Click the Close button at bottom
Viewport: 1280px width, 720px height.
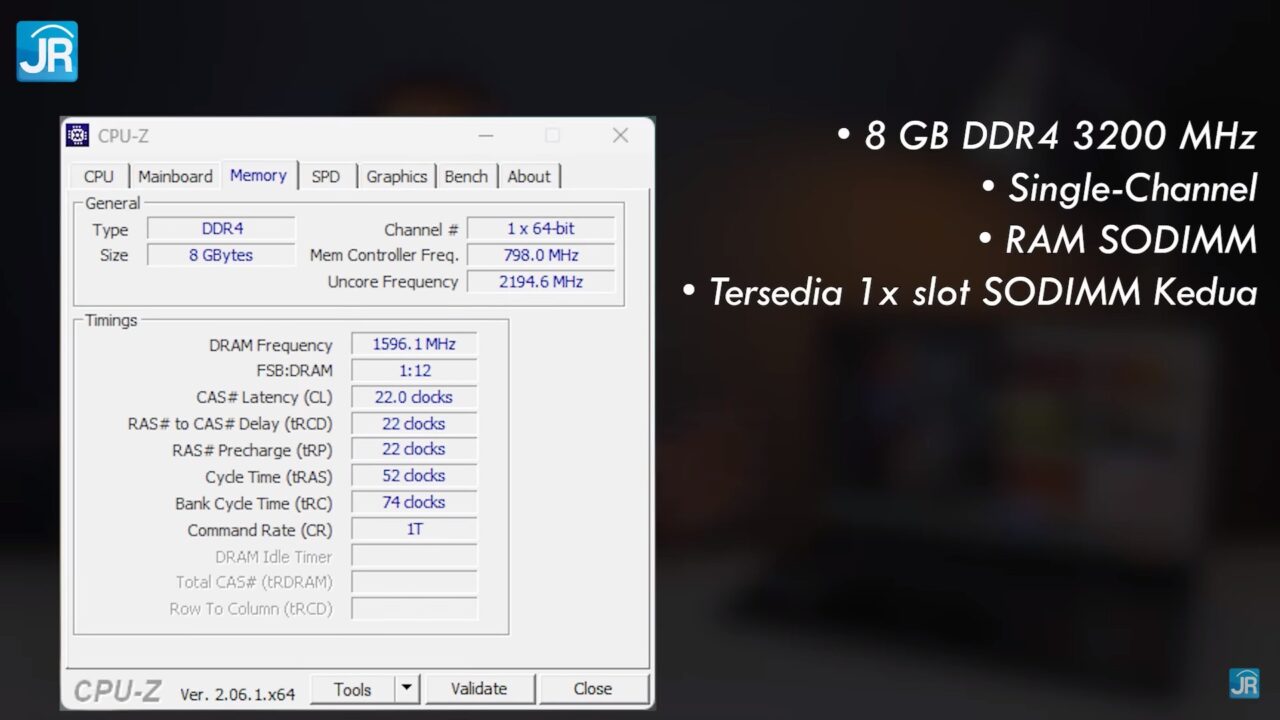[x=593, y=689]
